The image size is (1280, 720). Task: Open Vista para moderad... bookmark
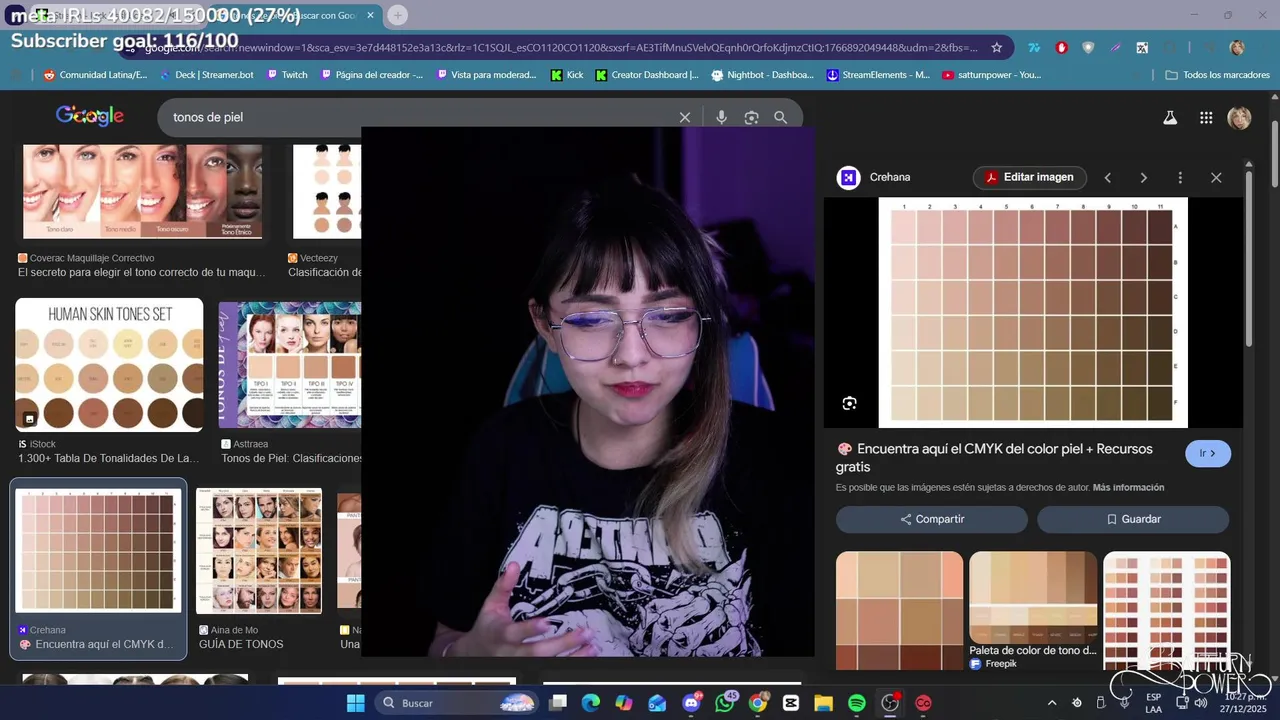tap(486, 75)
